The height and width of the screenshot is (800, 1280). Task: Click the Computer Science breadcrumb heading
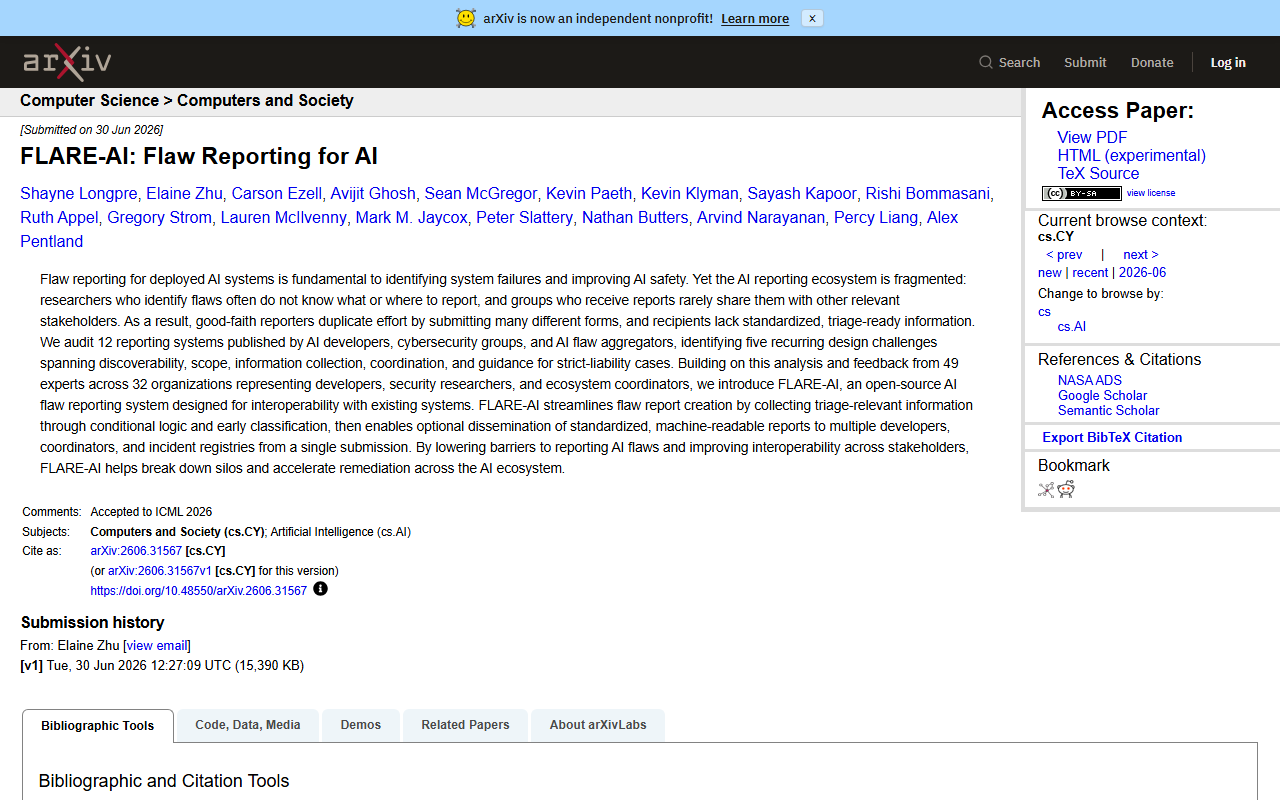(89, 100)
